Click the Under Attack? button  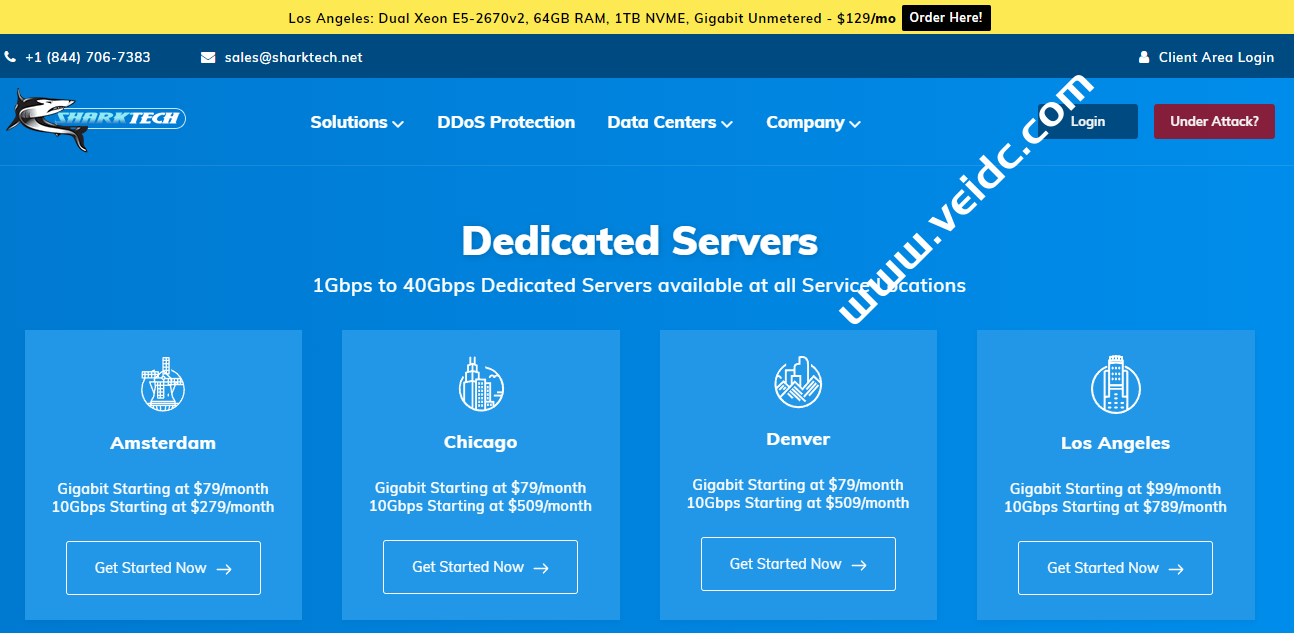[1214, 121]
